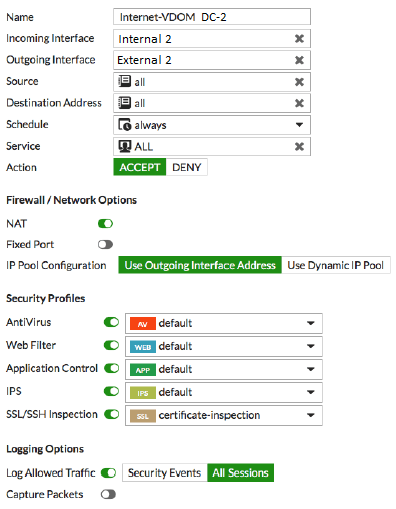The width and height of the screenshot is (396, 509).
Task: Click the tan SSL inspection profile icon
Action: point(143,416)
